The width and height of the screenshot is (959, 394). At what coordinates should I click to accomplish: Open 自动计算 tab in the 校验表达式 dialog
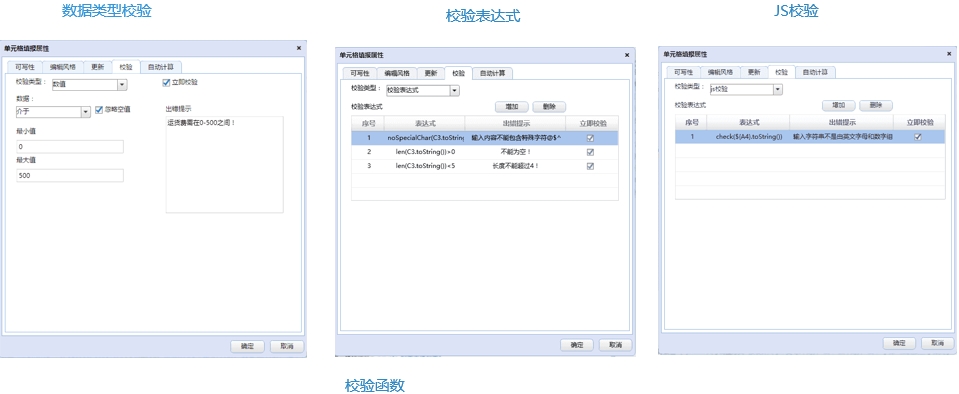[492, 73]
